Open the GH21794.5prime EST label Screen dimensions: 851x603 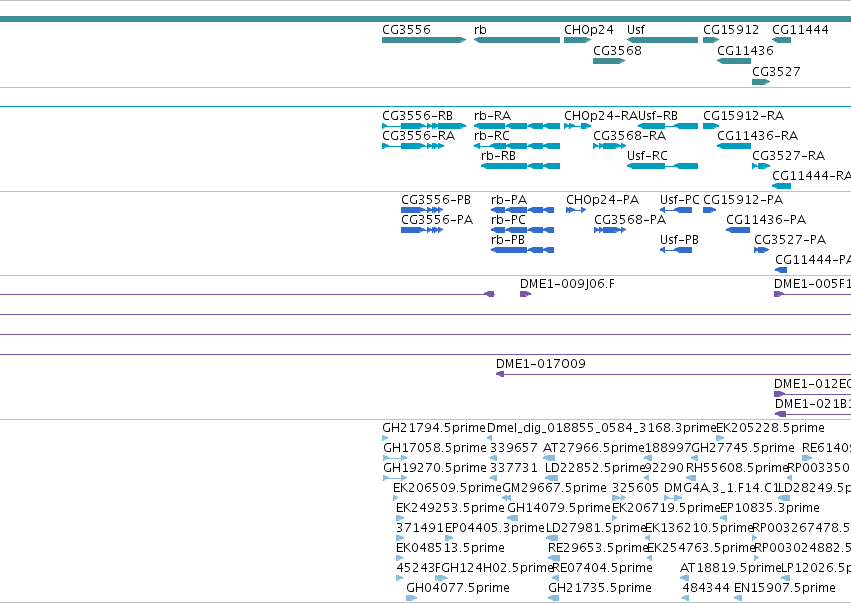point(434,428)
